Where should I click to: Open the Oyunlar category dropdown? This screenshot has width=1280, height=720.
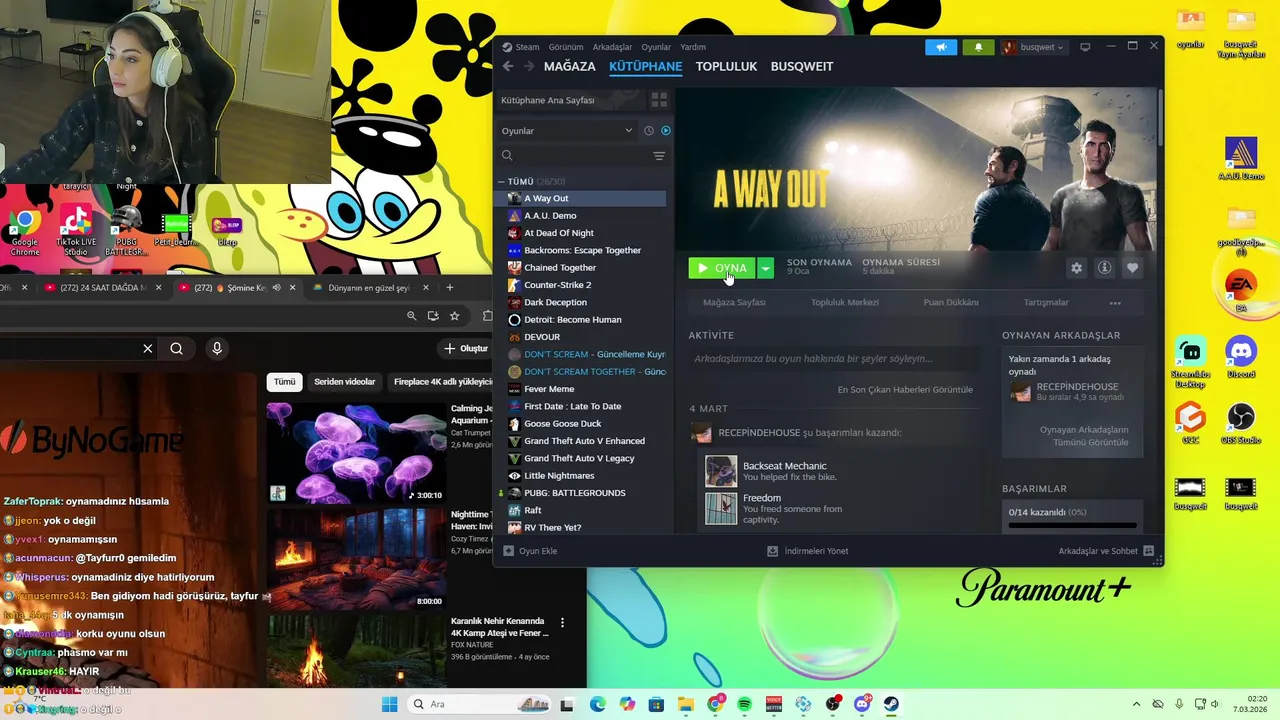(566, 131)
